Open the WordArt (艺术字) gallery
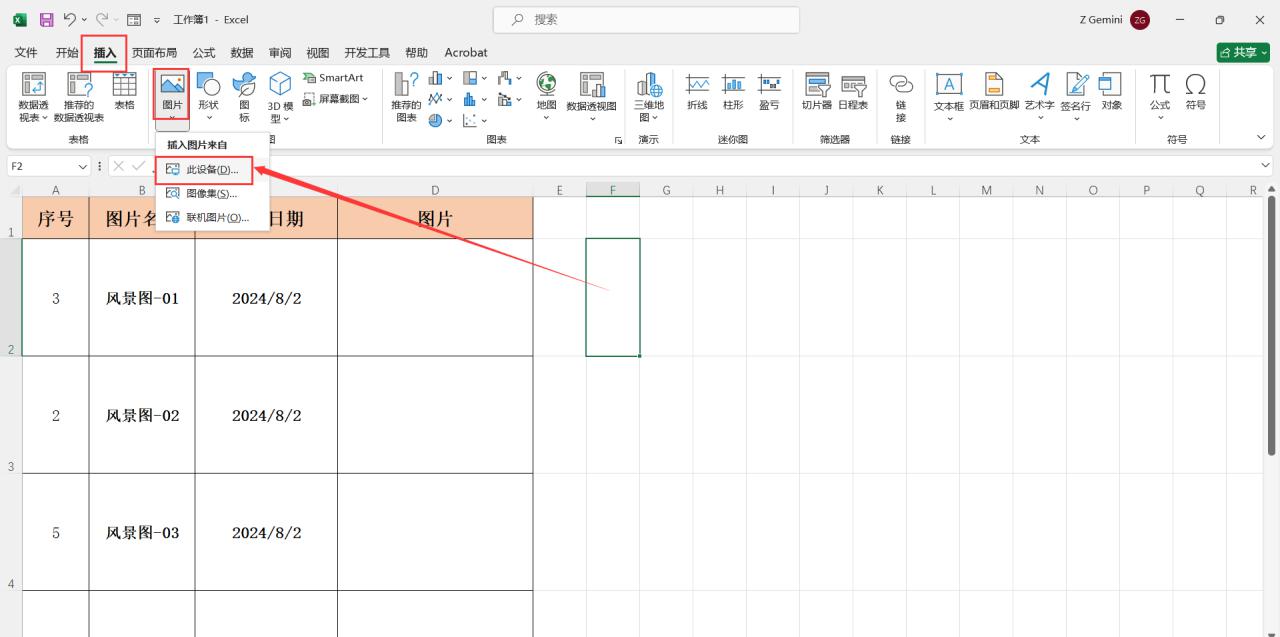Screen dimensions: 1280x637 click(1040, 97)
